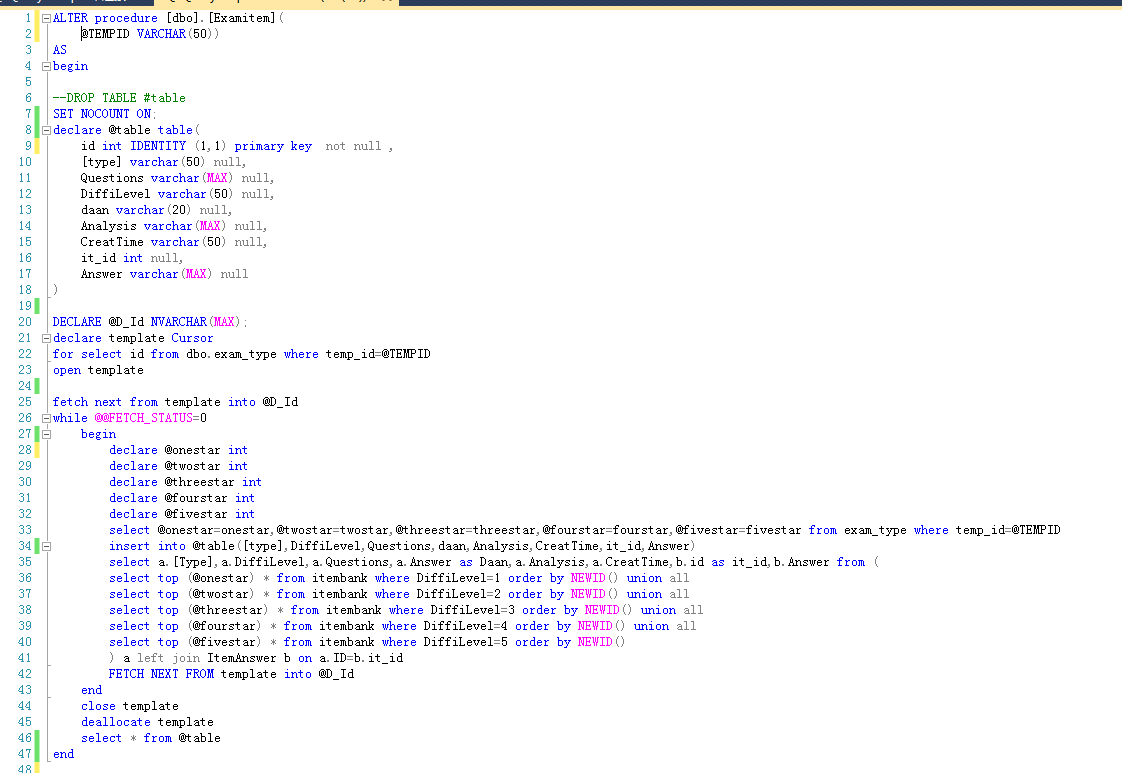Click uppercase FETCH NEXT FROM on line 42
This screenshot has width=1122, height=773.
[161, 674]
